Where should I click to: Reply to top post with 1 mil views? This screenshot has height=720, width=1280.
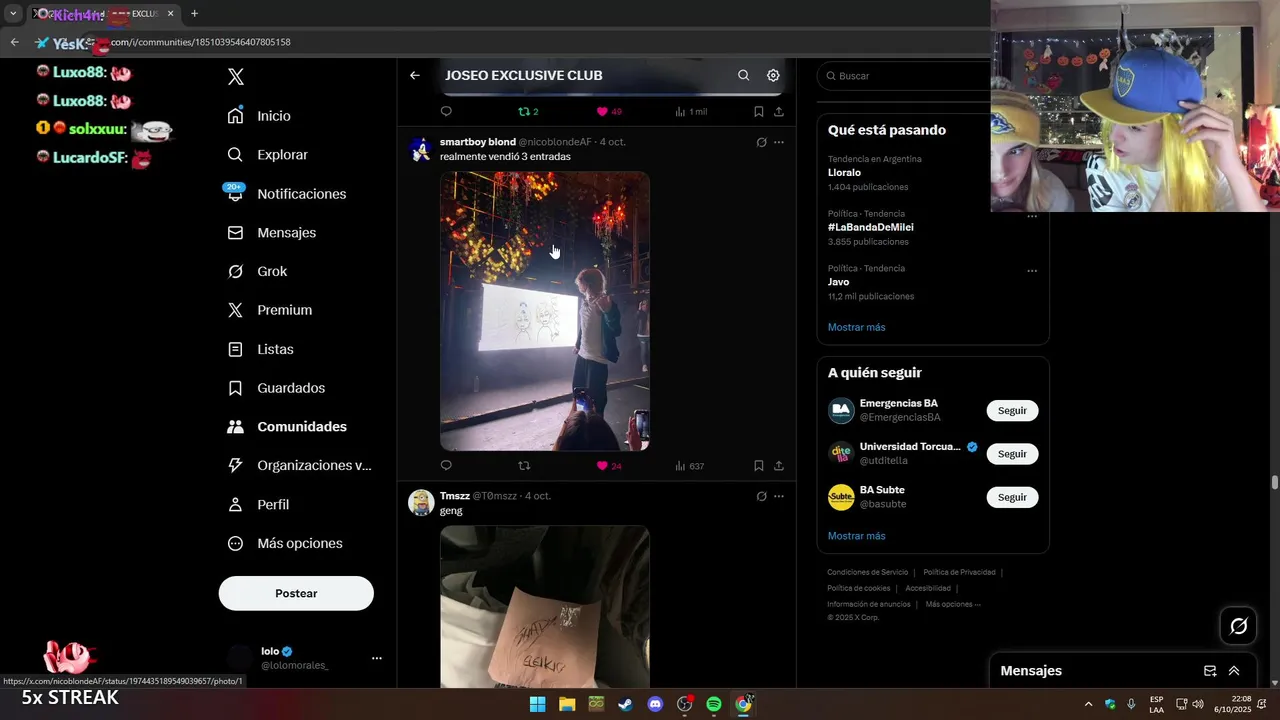coord(446,112)
